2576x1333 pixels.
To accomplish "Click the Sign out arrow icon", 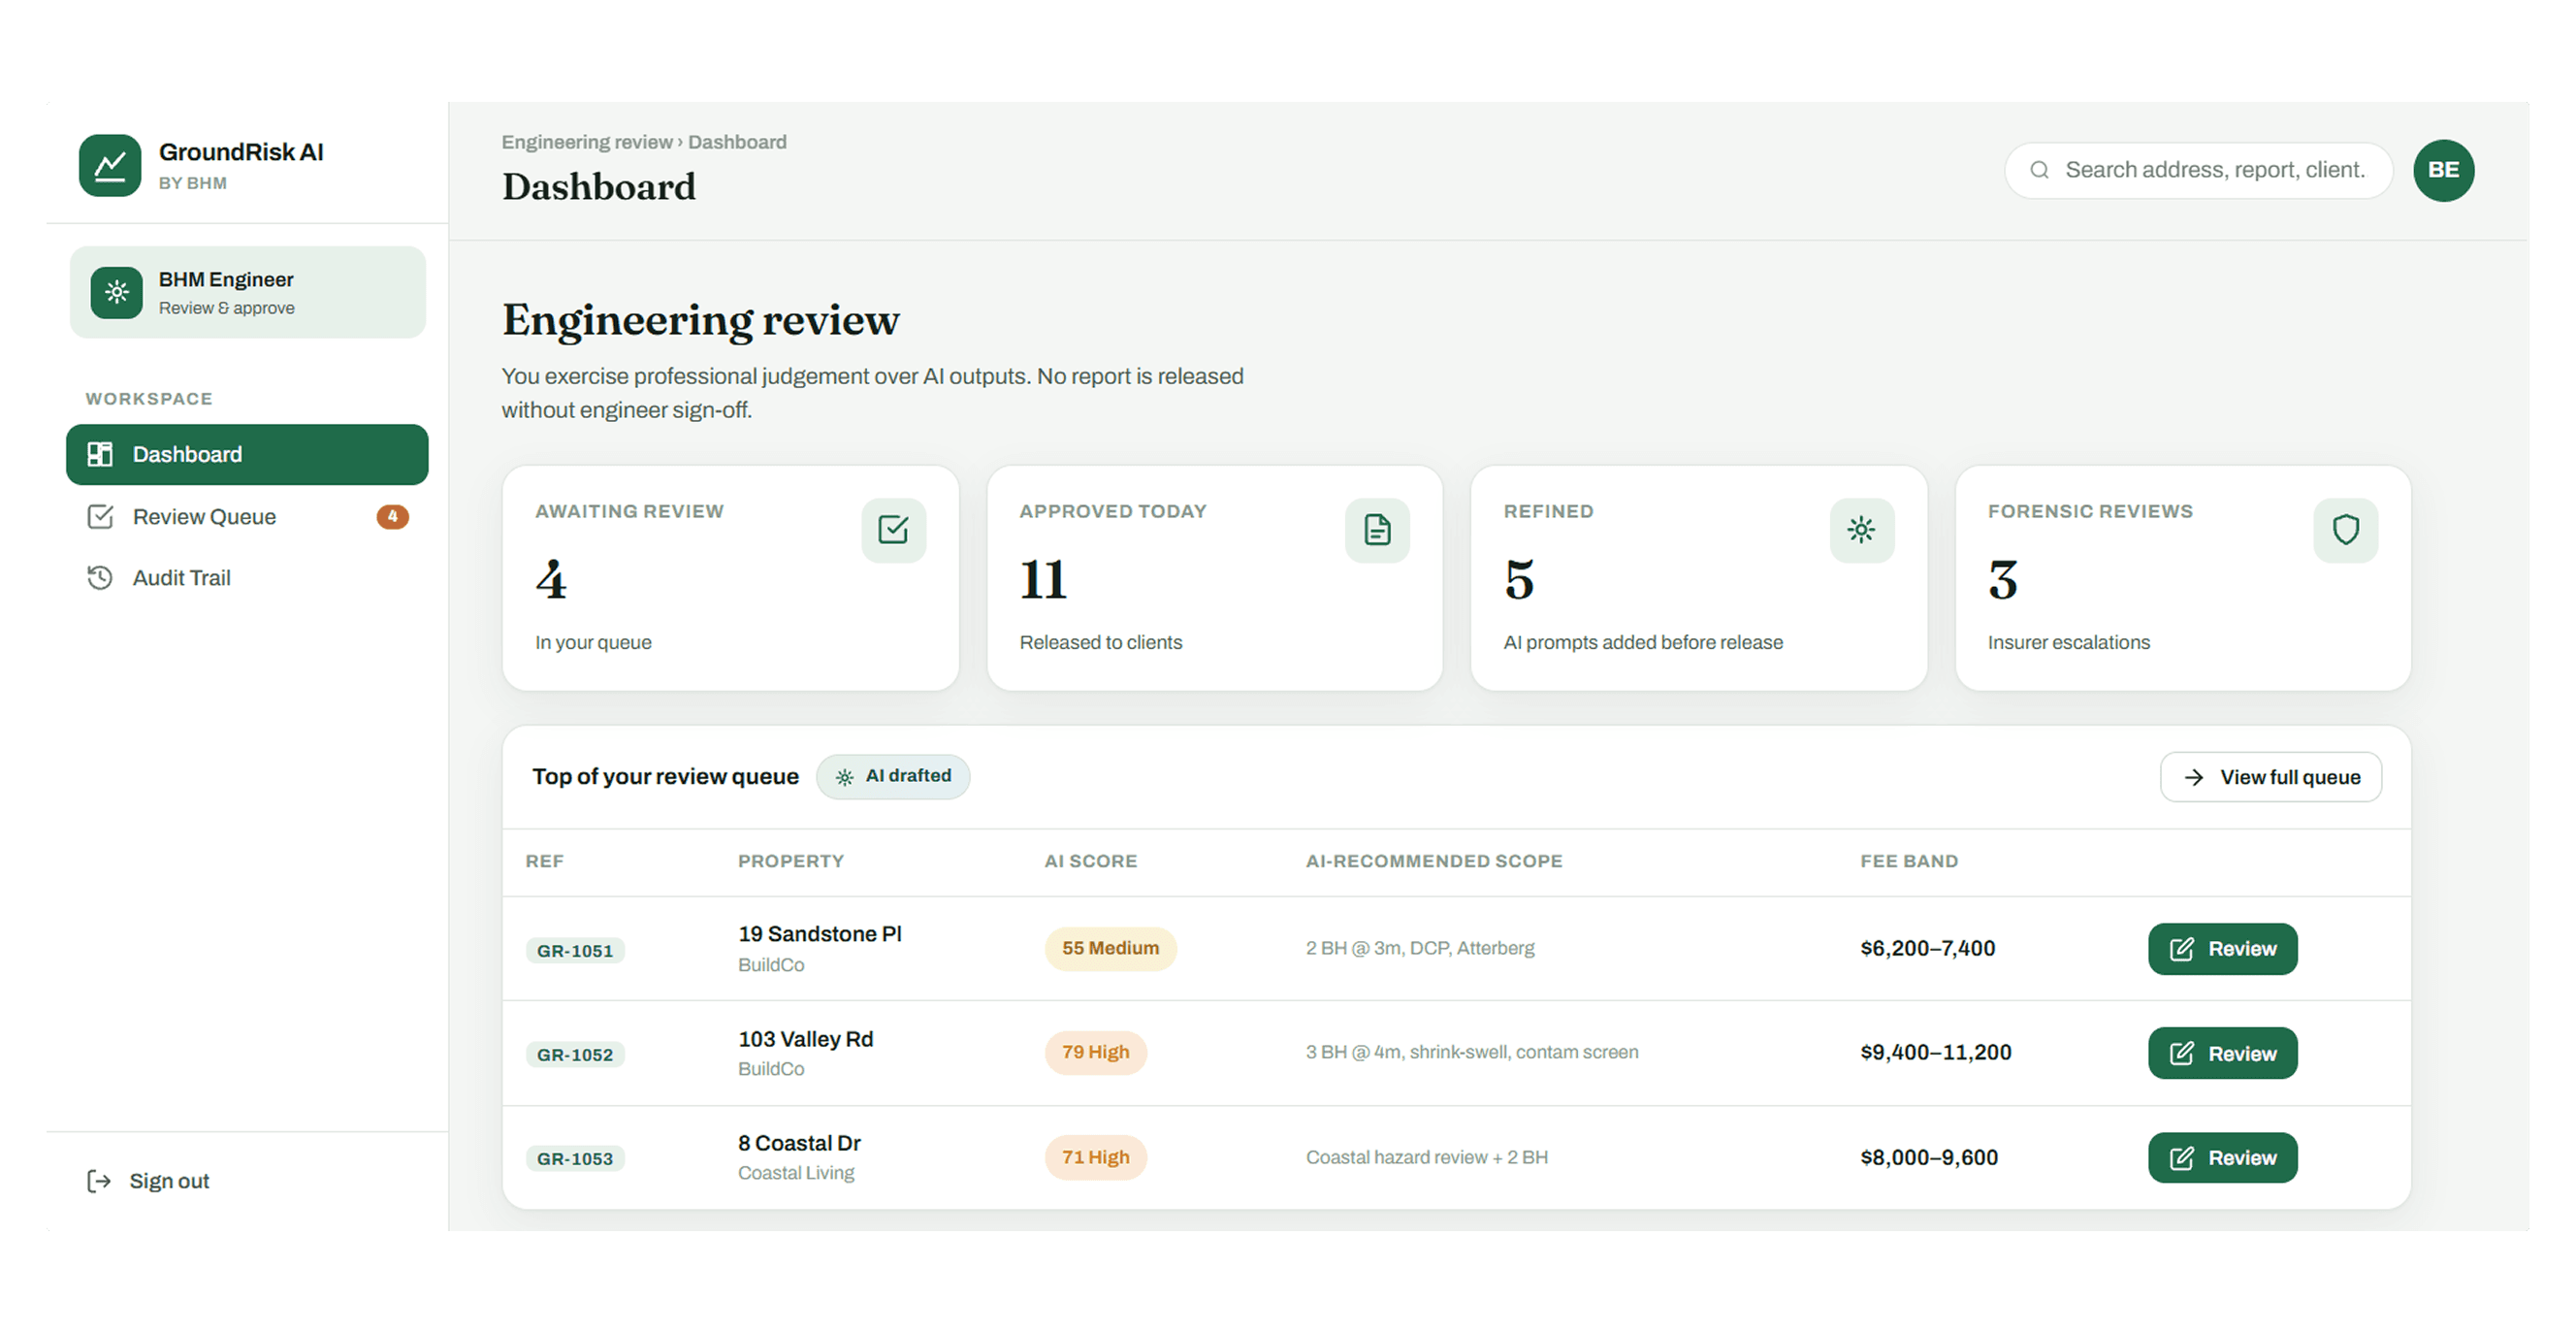I will 98,1181.
